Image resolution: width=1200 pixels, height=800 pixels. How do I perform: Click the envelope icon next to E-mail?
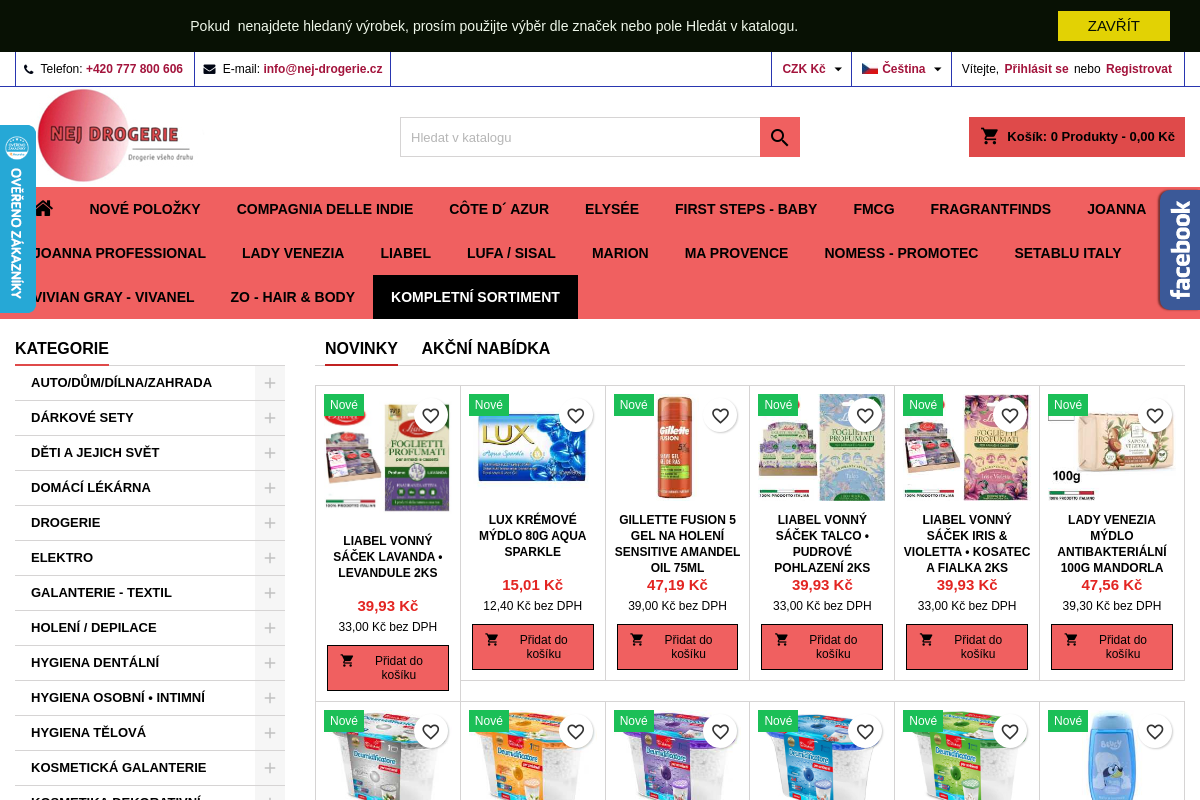click(209, 69)
